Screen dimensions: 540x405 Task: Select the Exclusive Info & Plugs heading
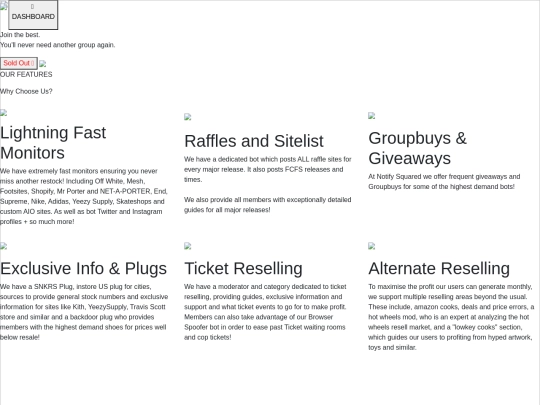coord(83,269)
